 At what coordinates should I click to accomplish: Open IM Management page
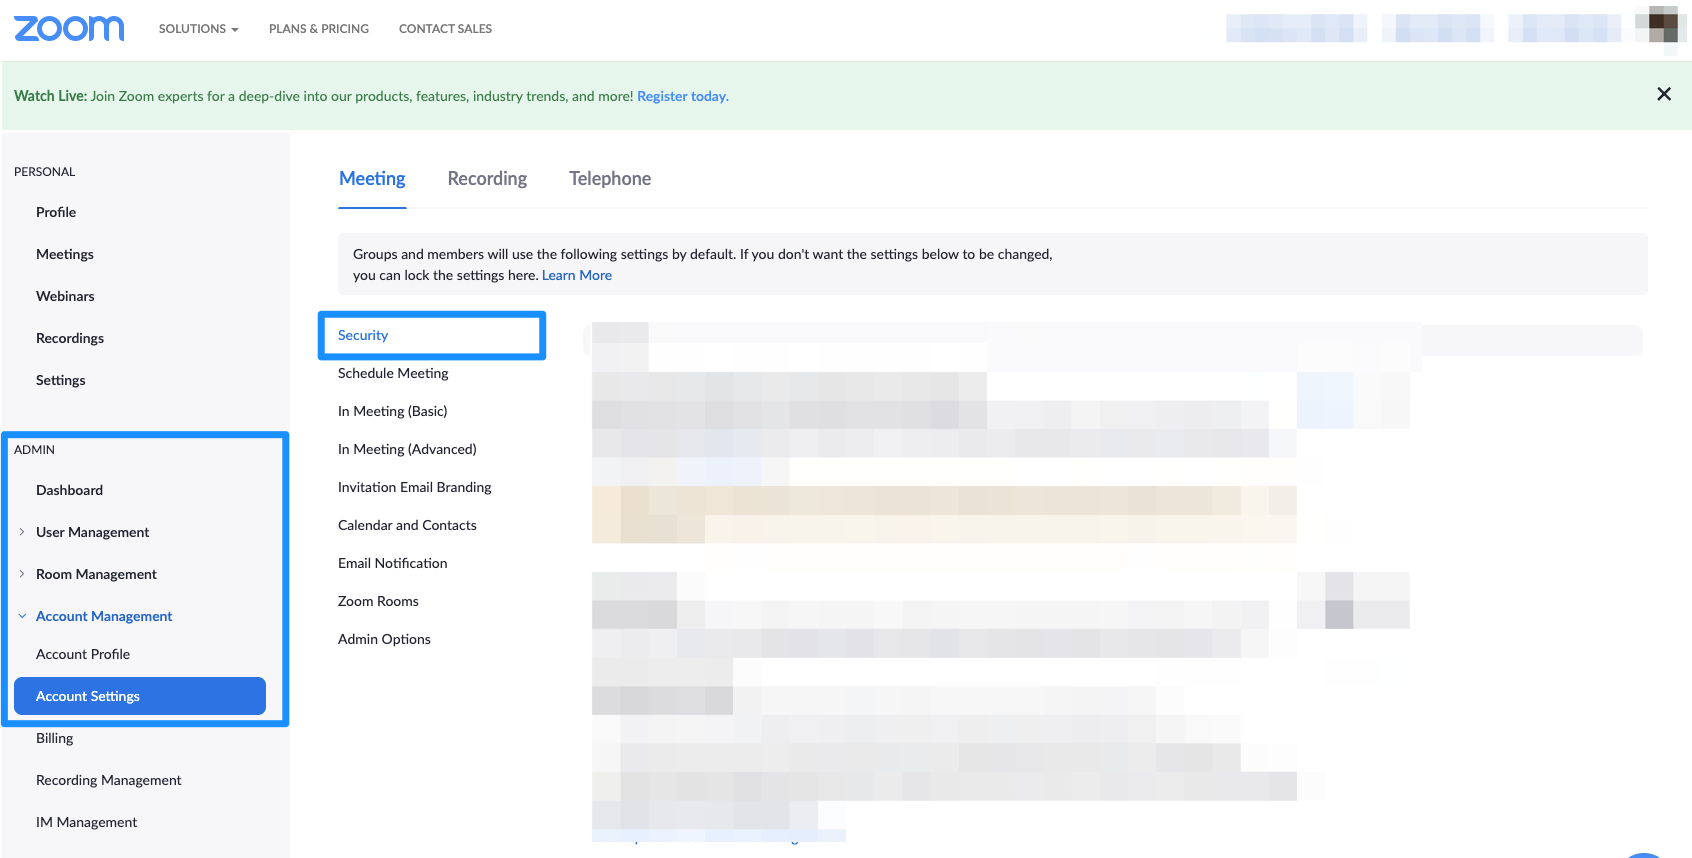click(x=87, y=822)
